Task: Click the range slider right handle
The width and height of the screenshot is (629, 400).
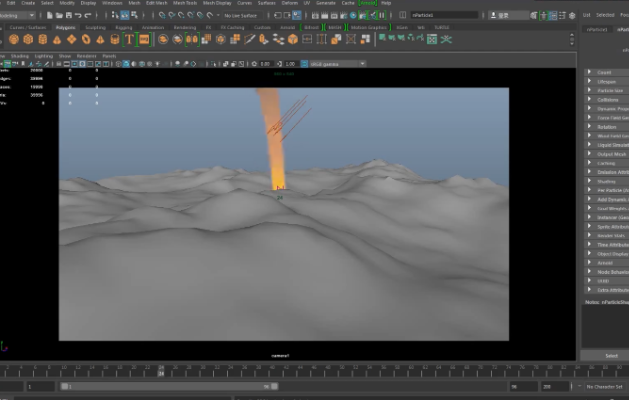Action: (274, 386)
